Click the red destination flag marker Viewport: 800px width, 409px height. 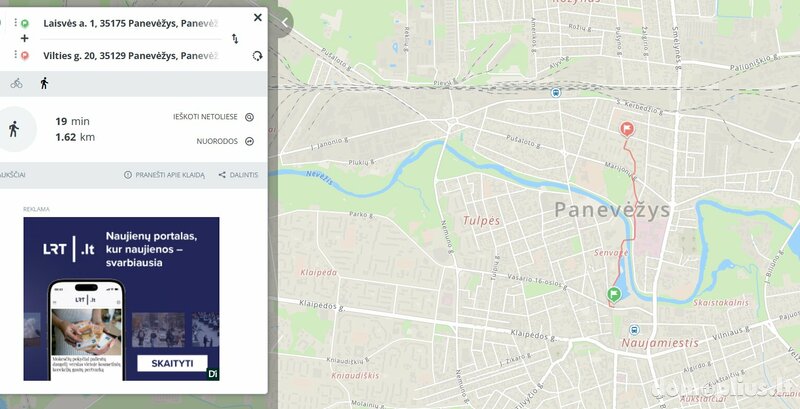point(627,130)
